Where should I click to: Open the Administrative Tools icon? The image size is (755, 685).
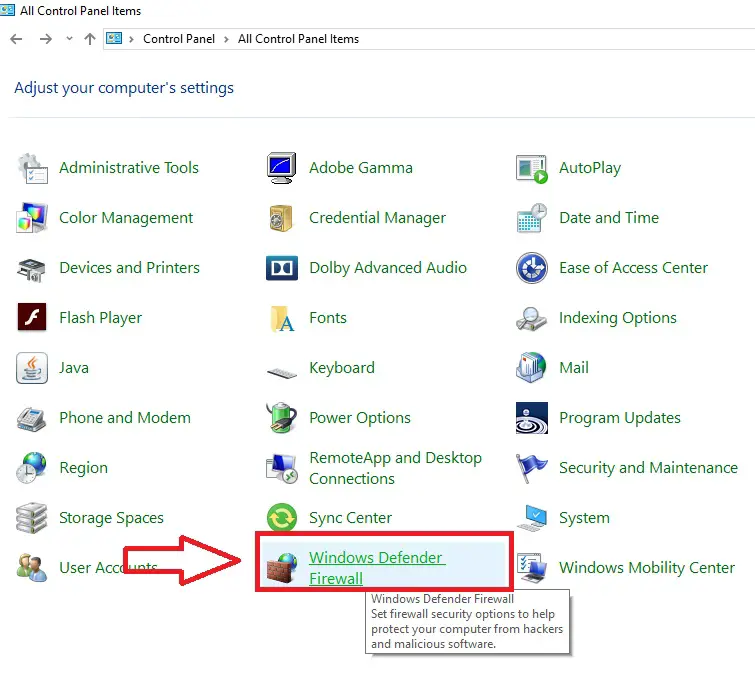(32, 168)
